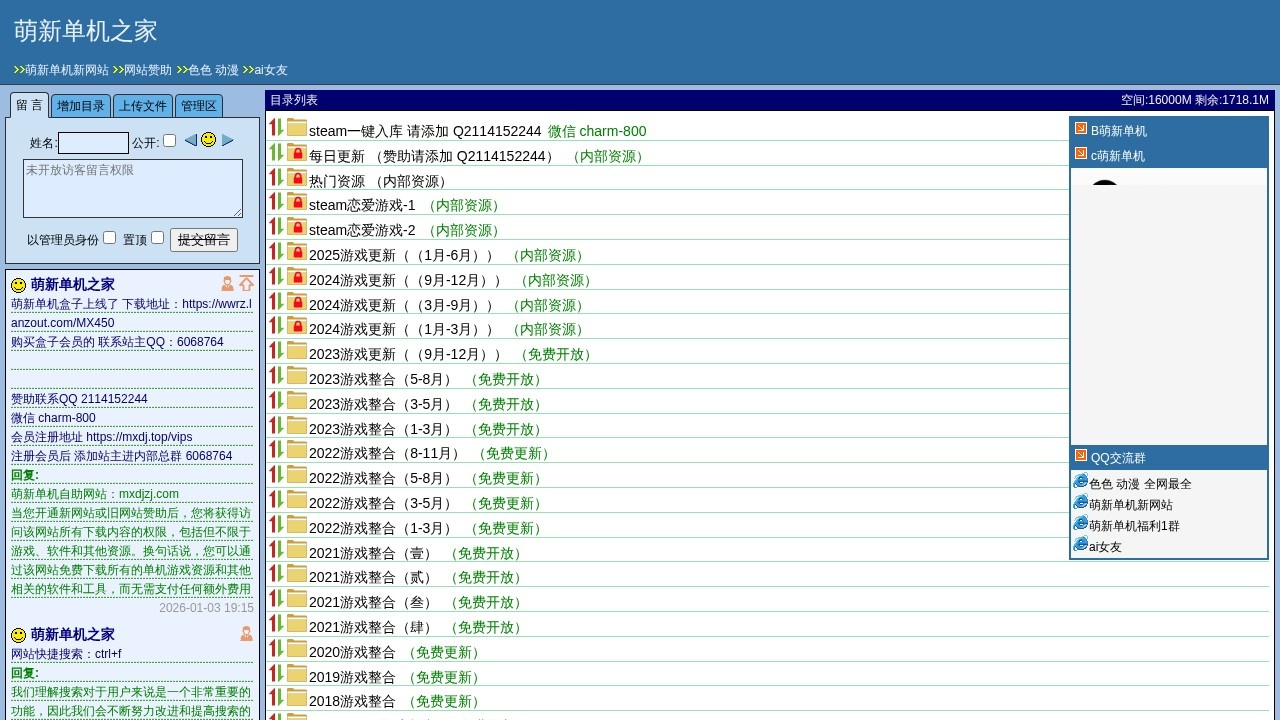Click the next emoticon right arrow
The image size is (1280, 720).
pos(228,140)
